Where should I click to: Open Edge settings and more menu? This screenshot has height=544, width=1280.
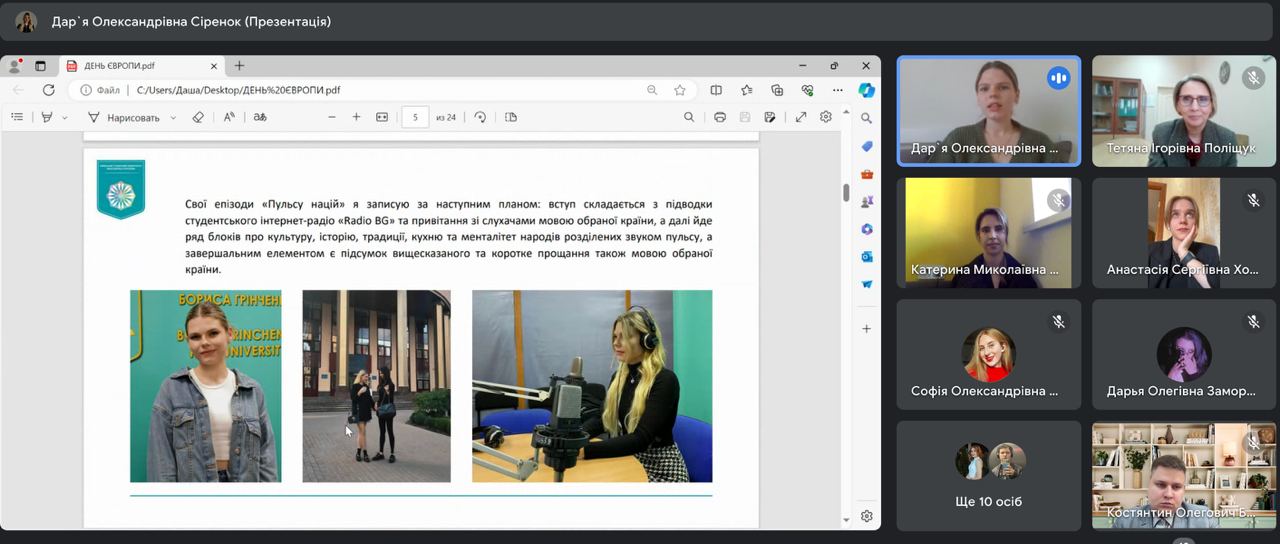[837, 90]
